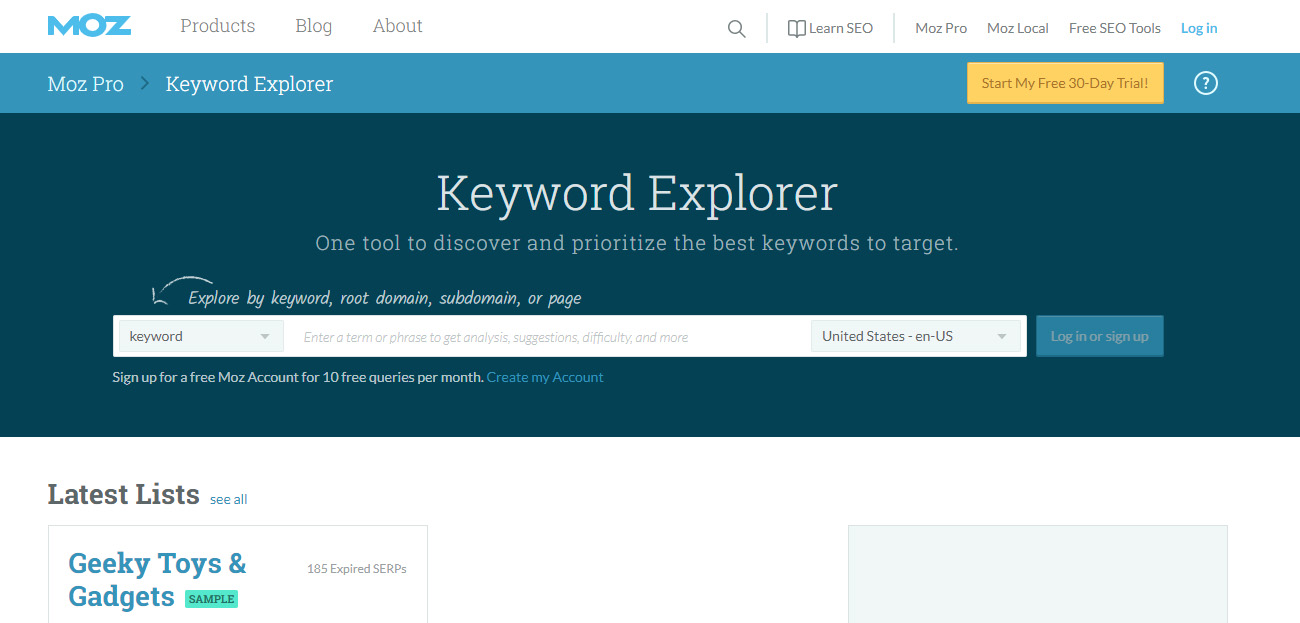Open the United States - en-US locale dropdown

(x=916, y=336)
